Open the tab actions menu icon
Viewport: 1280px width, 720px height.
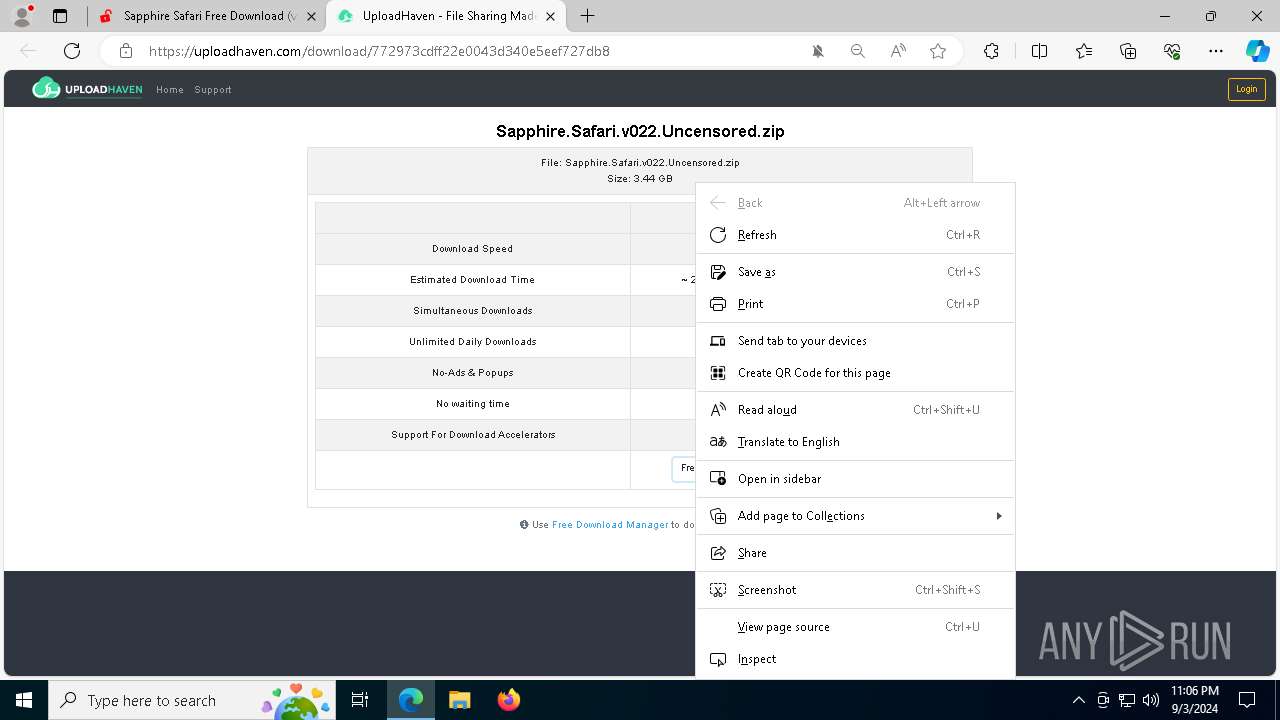(x=60, y=16)
